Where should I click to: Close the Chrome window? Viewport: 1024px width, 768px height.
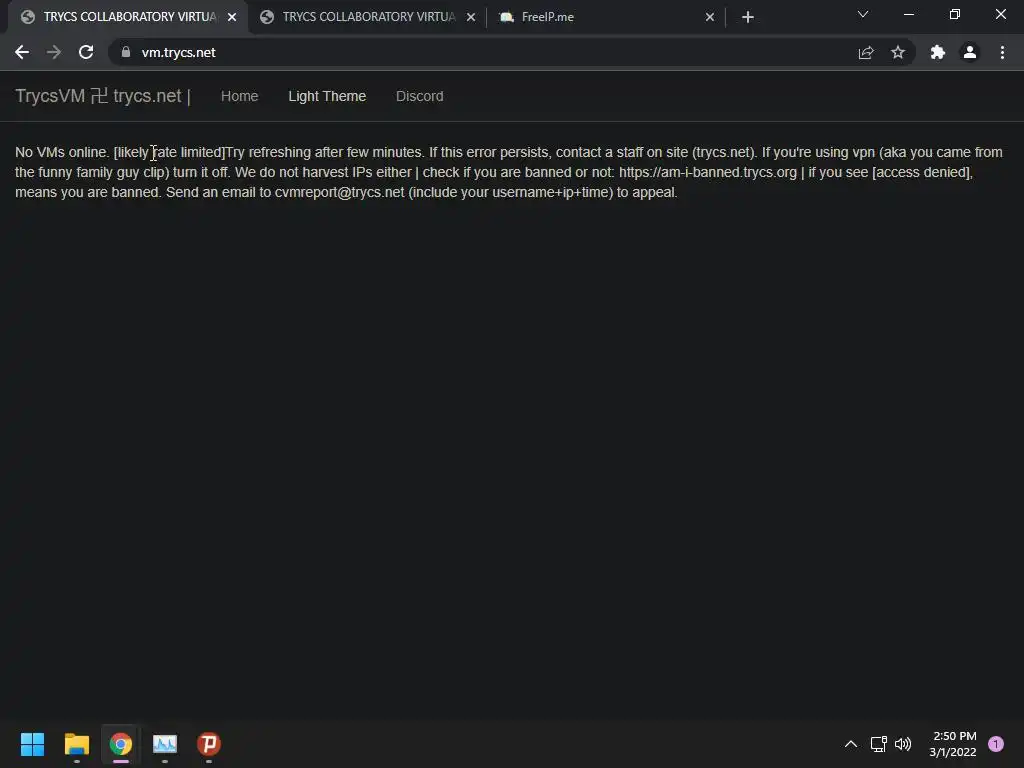[1000, 14]
